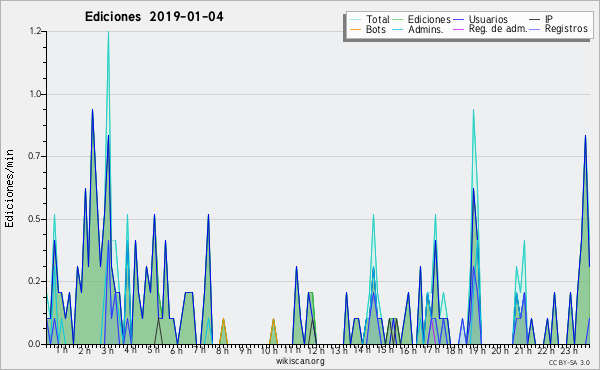This screenshot has width=600, height=370.
Task: Click the '21 h' x-axis label
Action: tap(523, 351)
